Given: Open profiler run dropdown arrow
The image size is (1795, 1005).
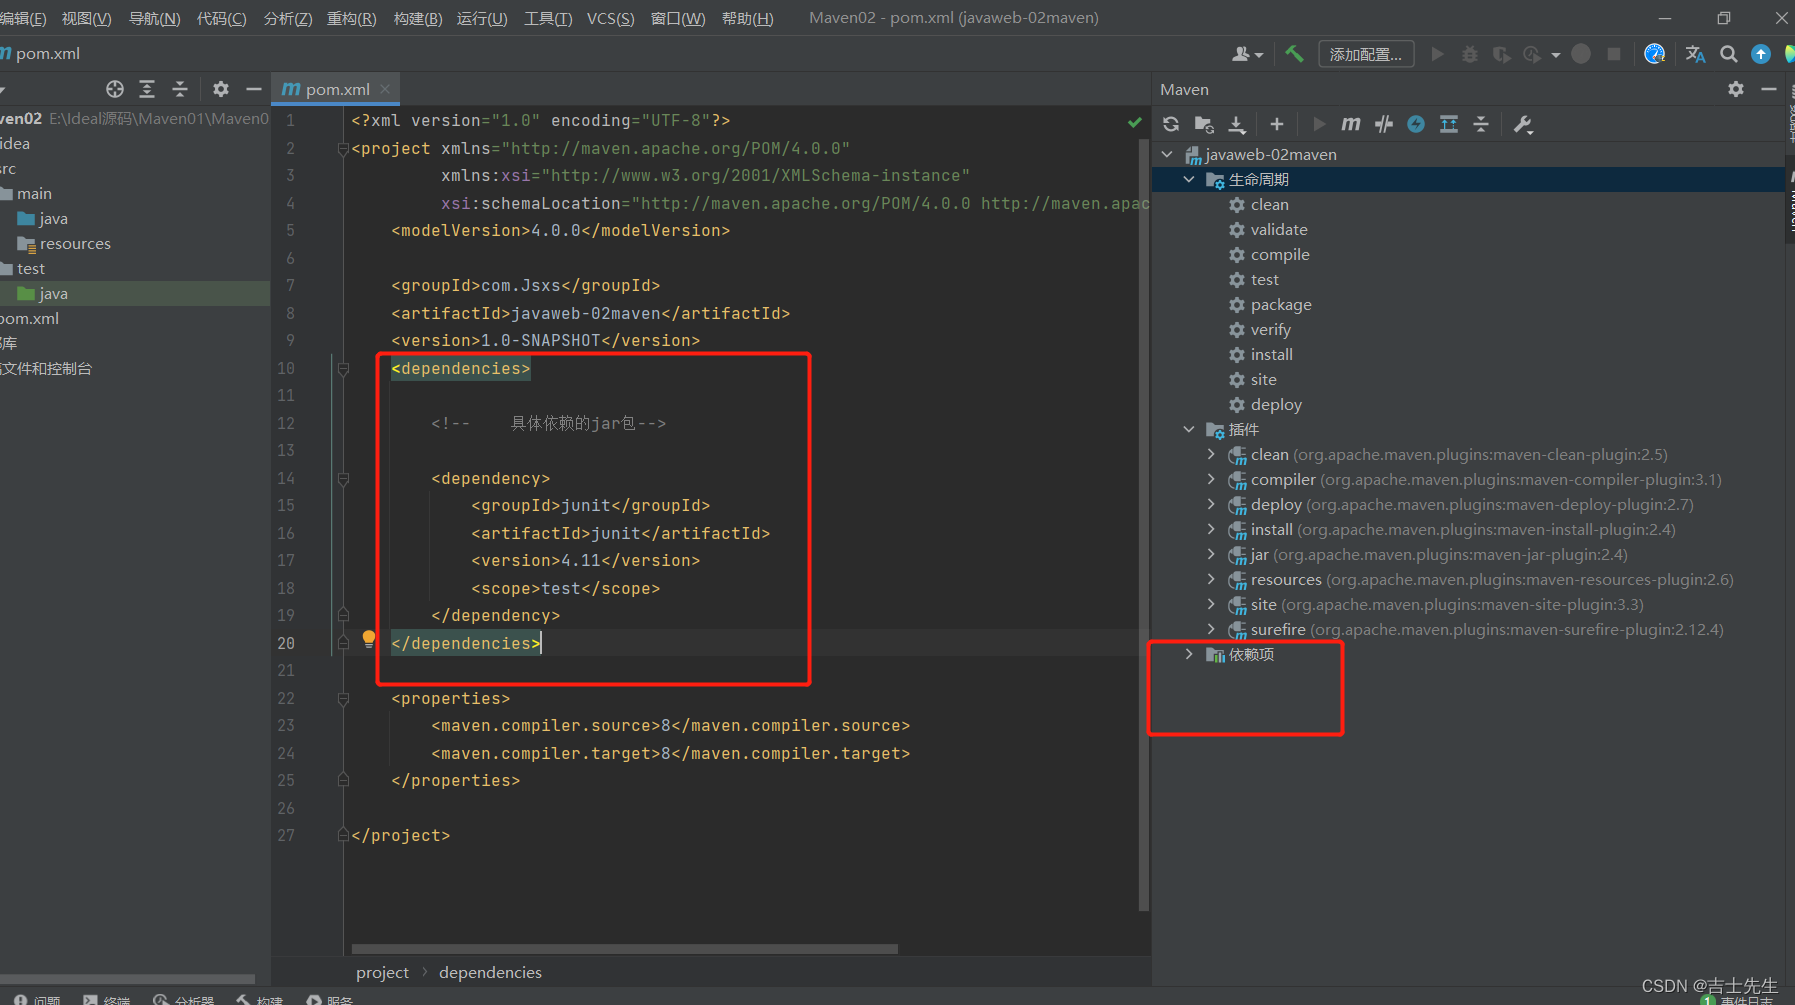Looking at the screenshot, I should pyautogui.click(x=1556, y=55).
